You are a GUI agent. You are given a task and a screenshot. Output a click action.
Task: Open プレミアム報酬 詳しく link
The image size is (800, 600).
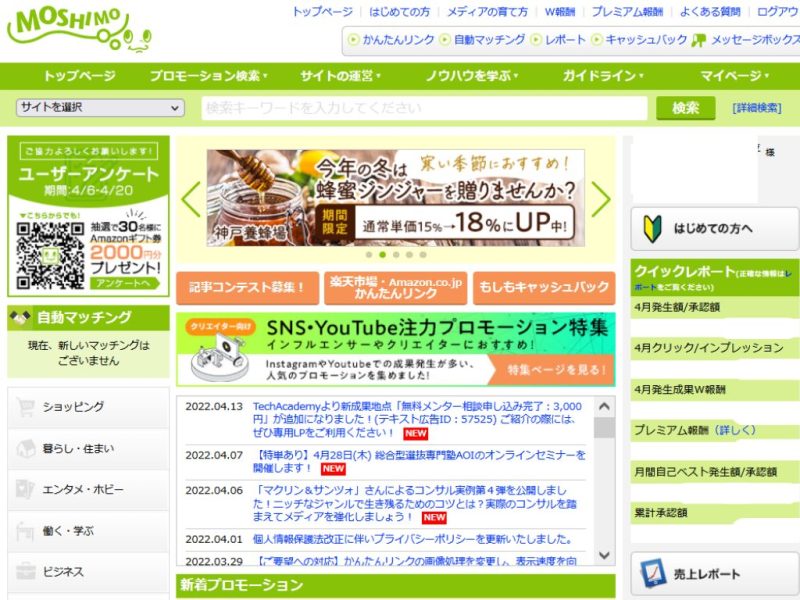tap(735, 430)
